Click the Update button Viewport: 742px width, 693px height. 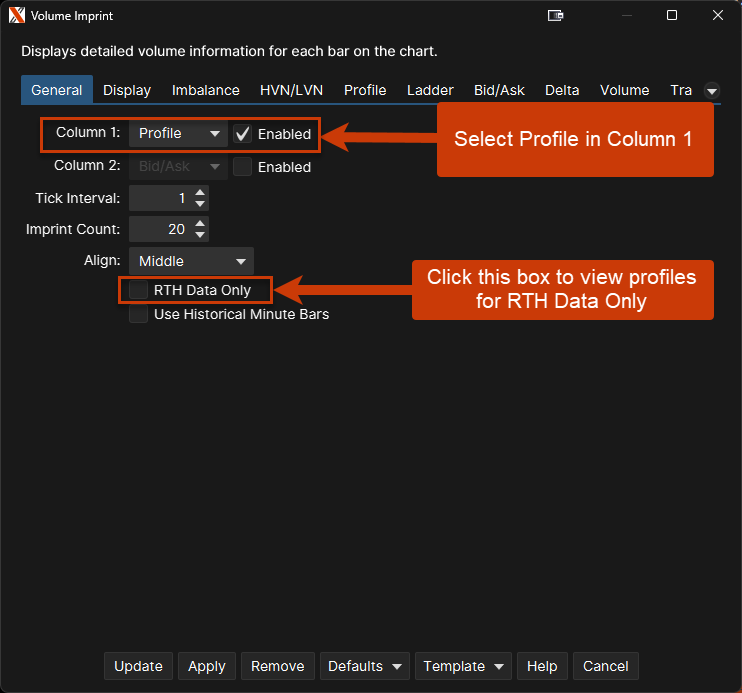tap(138, 666)
